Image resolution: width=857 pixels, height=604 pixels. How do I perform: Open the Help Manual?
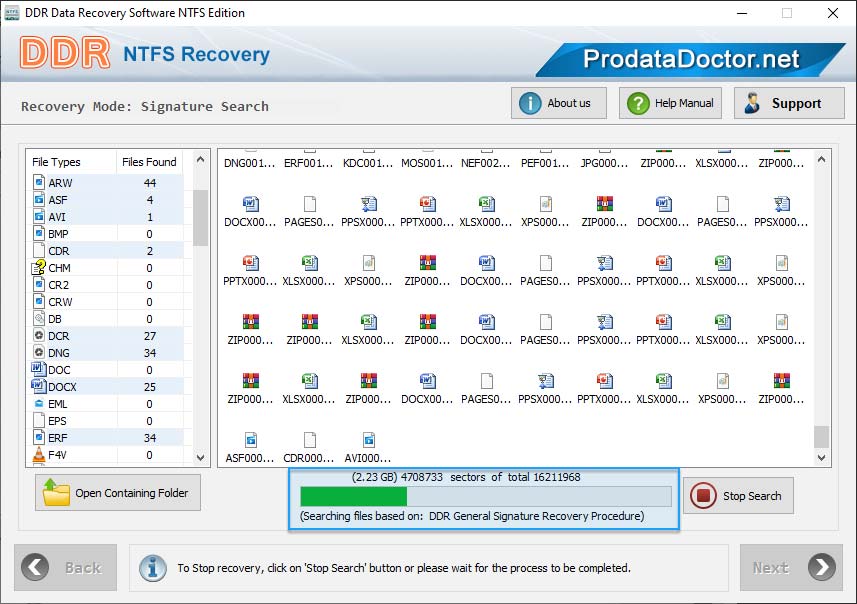point(670,103)
